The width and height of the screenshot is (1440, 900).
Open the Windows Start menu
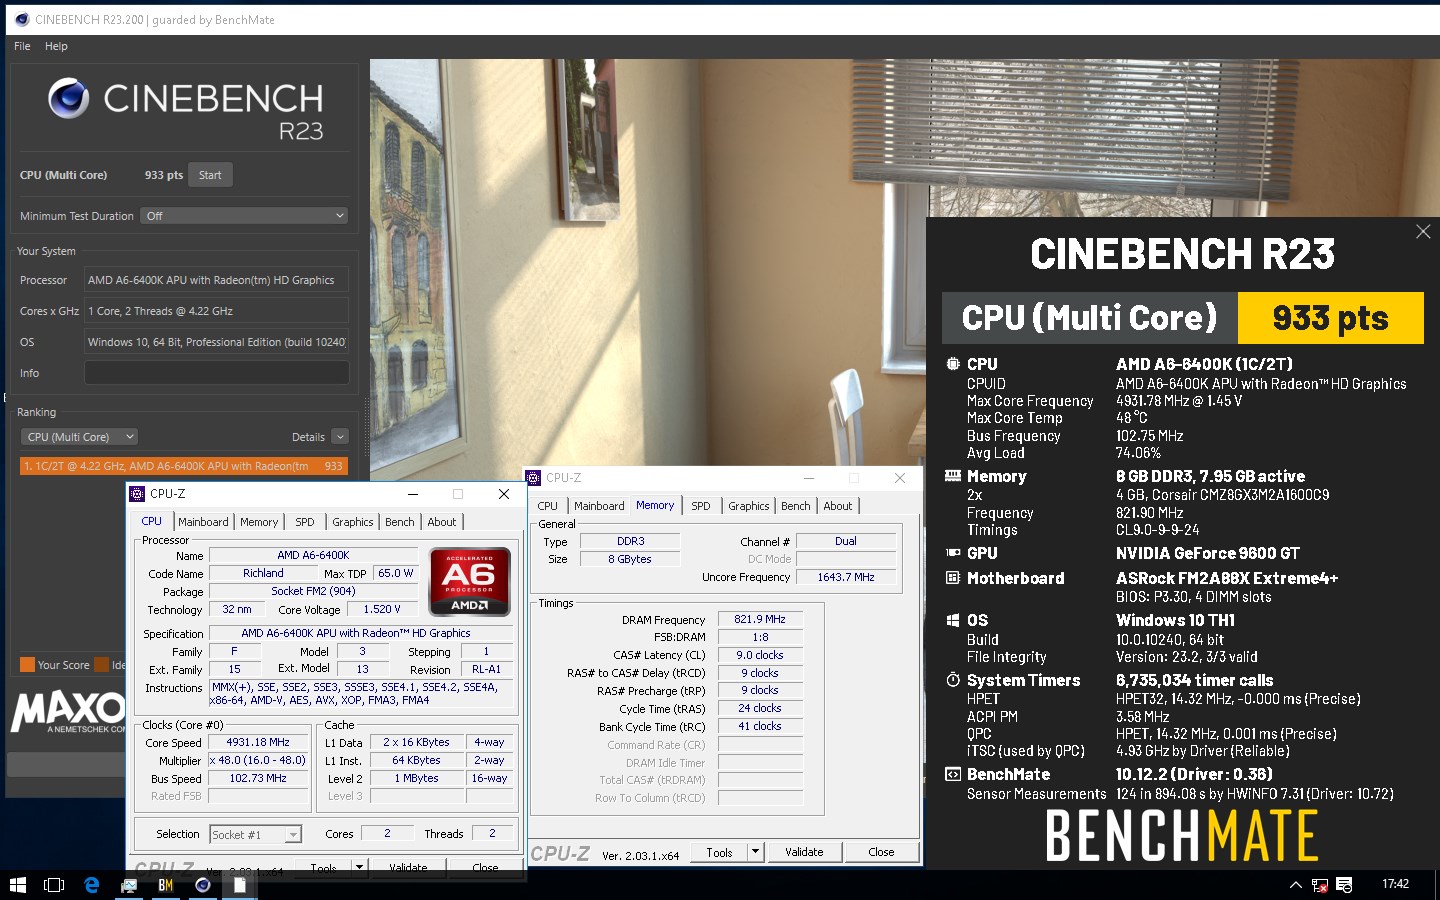(17, 885)
